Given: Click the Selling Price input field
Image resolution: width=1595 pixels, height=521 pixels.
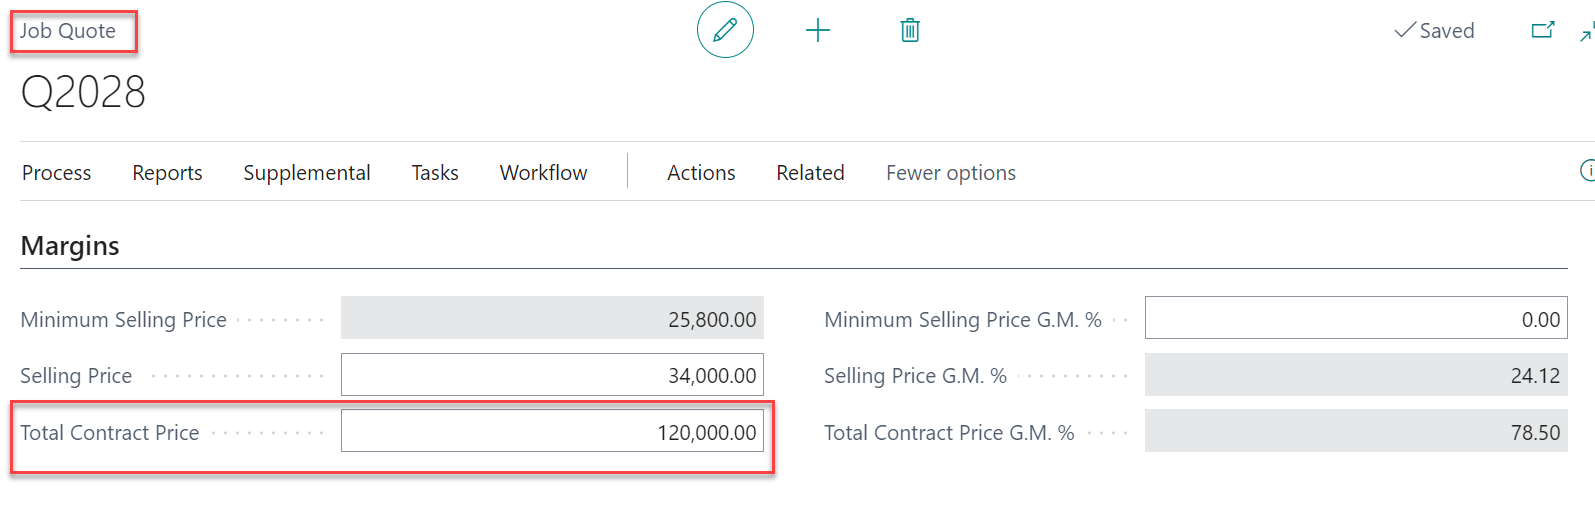Looking at the screenshot, I should [x=552, y=375].
